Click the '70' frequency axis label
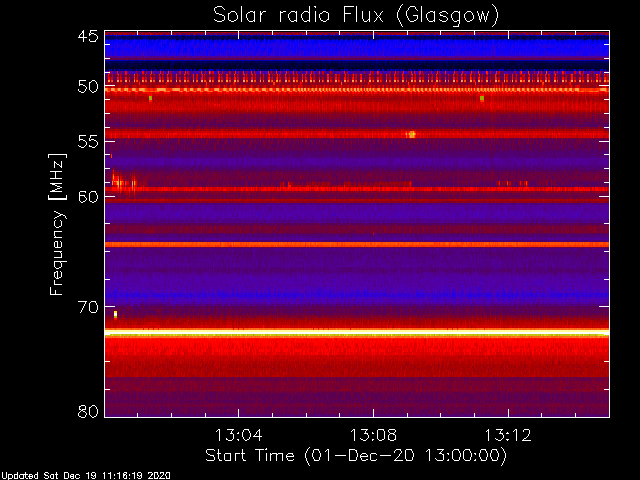Image resolution: width=640 pixels, height=480 pixels. point(88,307)
